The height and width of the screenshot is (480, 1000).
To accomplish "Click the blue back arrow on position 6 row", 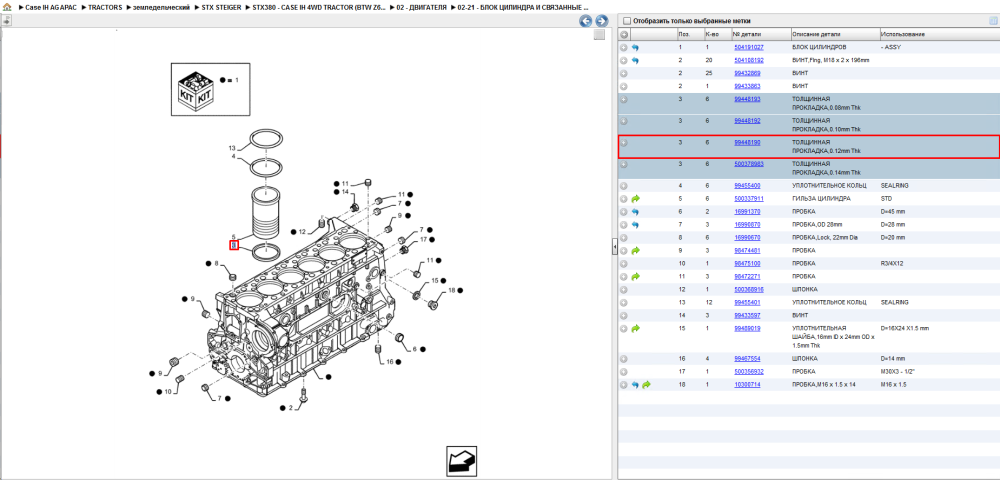I will click(635, 212).
